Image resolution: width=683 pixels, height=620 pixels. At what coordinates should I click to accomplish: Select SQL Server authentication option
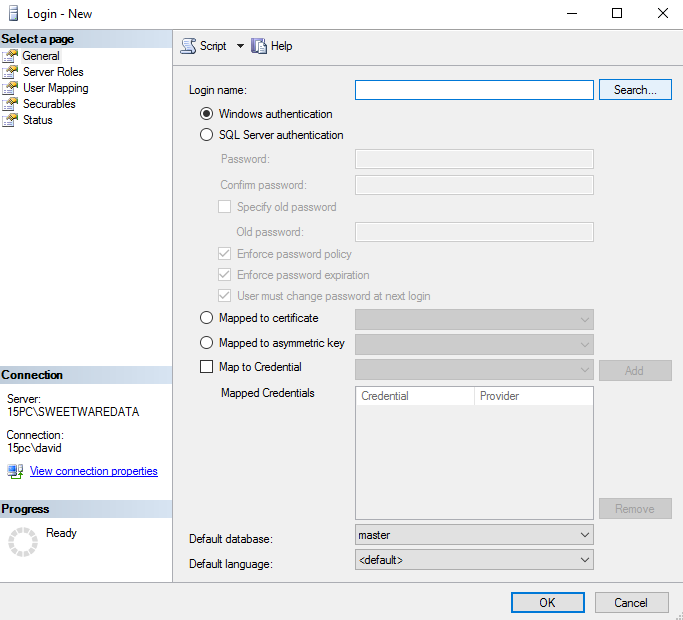(206, 135)
